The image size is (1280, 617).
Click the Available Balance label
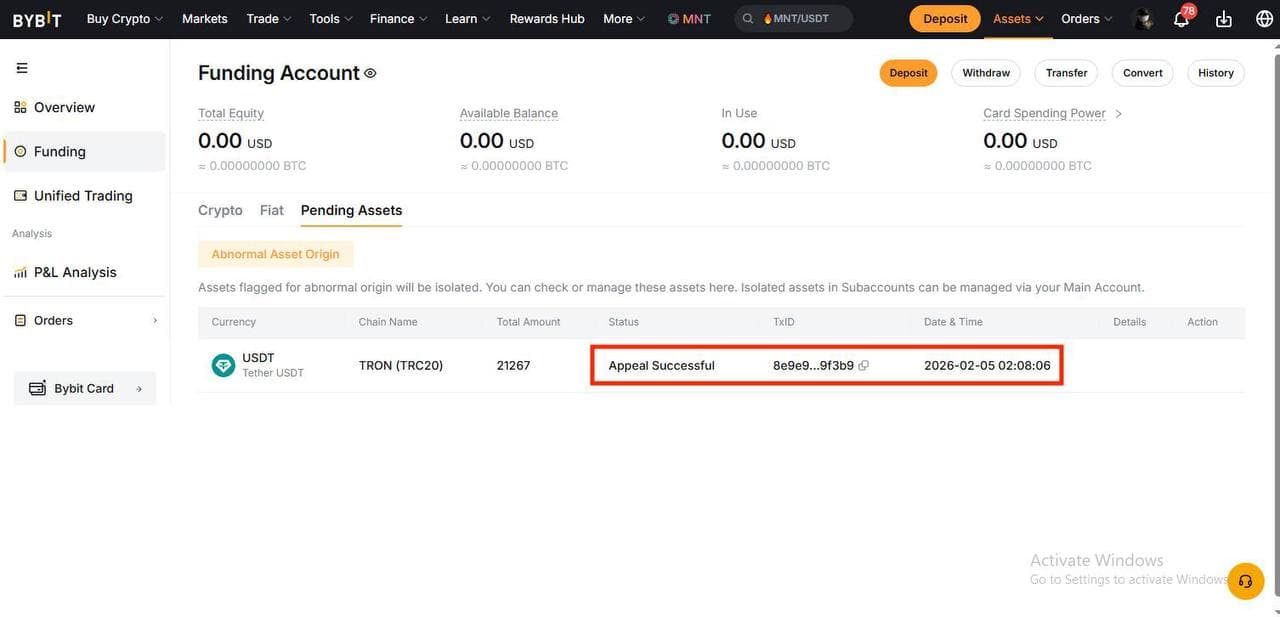pos(509,113)
